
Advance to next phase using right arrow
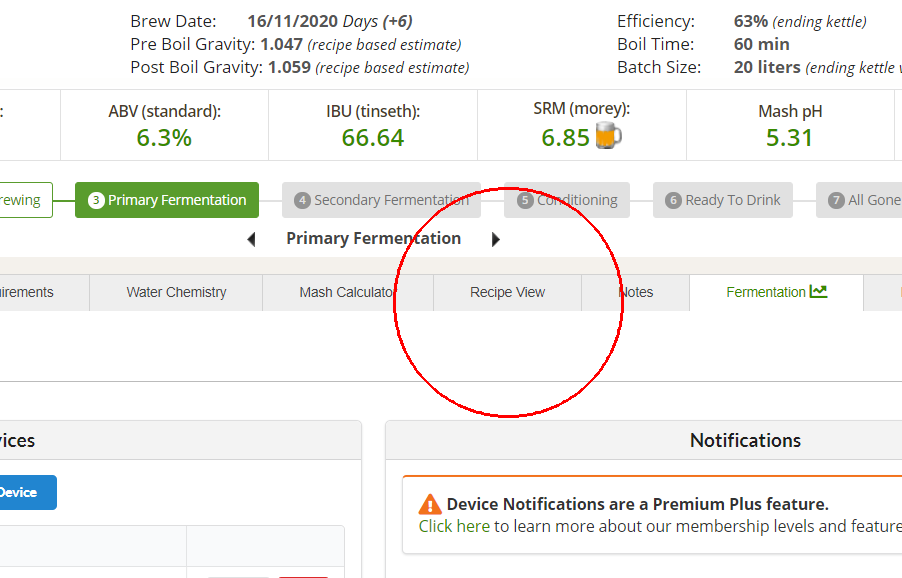click(x=495, y=239)
